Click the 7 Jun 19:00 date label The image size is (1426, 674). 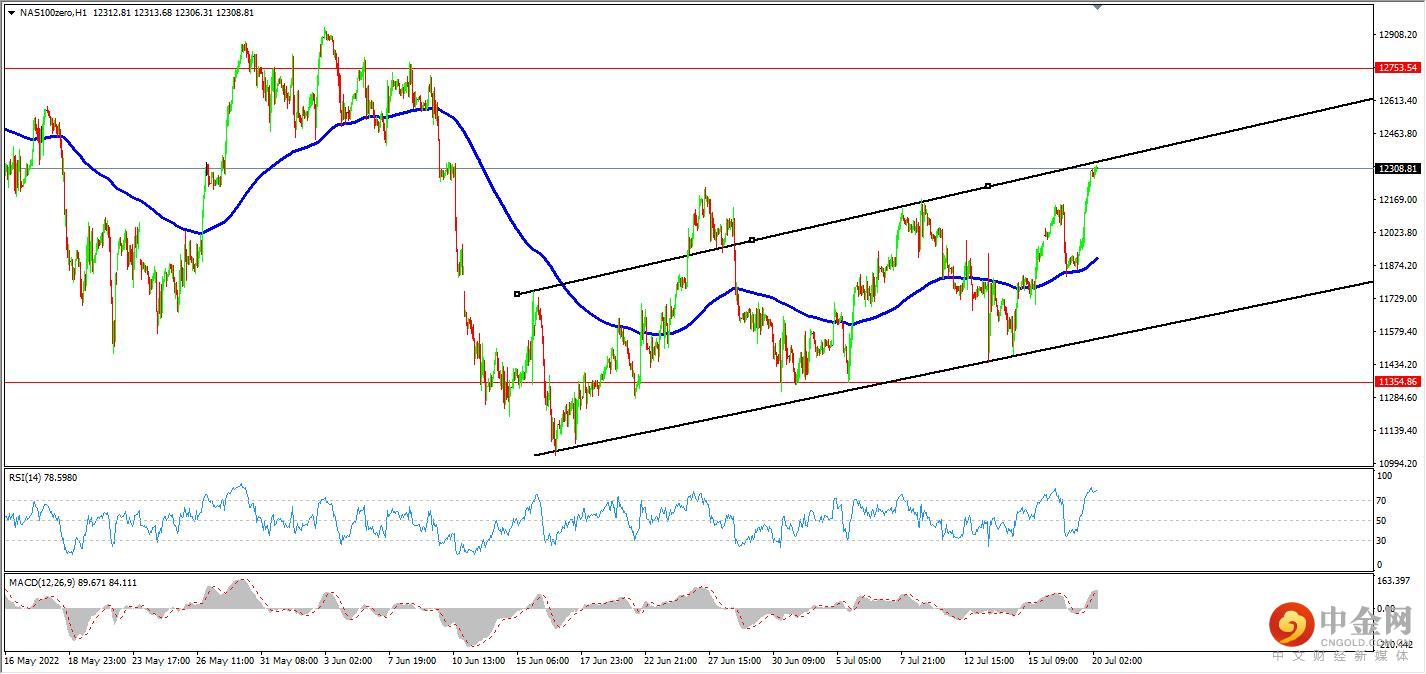[411, 661]
